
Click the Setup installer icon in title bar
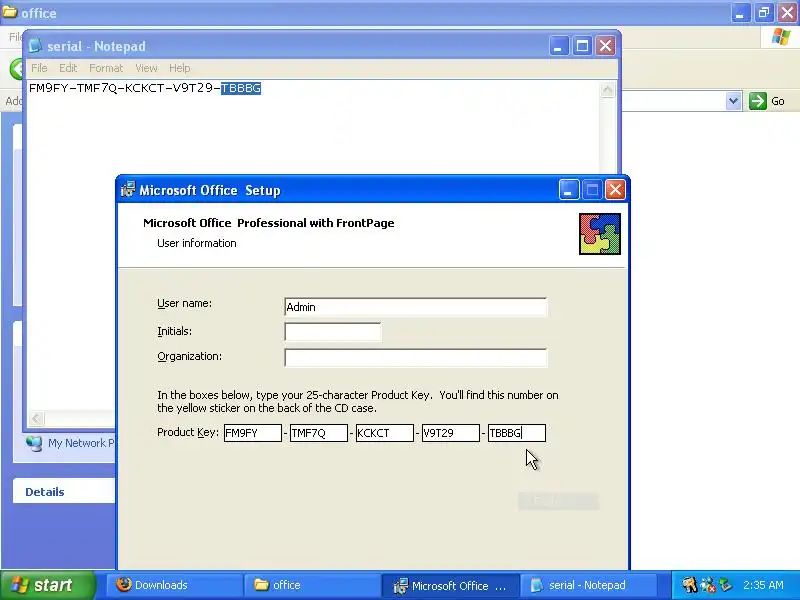coord(128,189)
